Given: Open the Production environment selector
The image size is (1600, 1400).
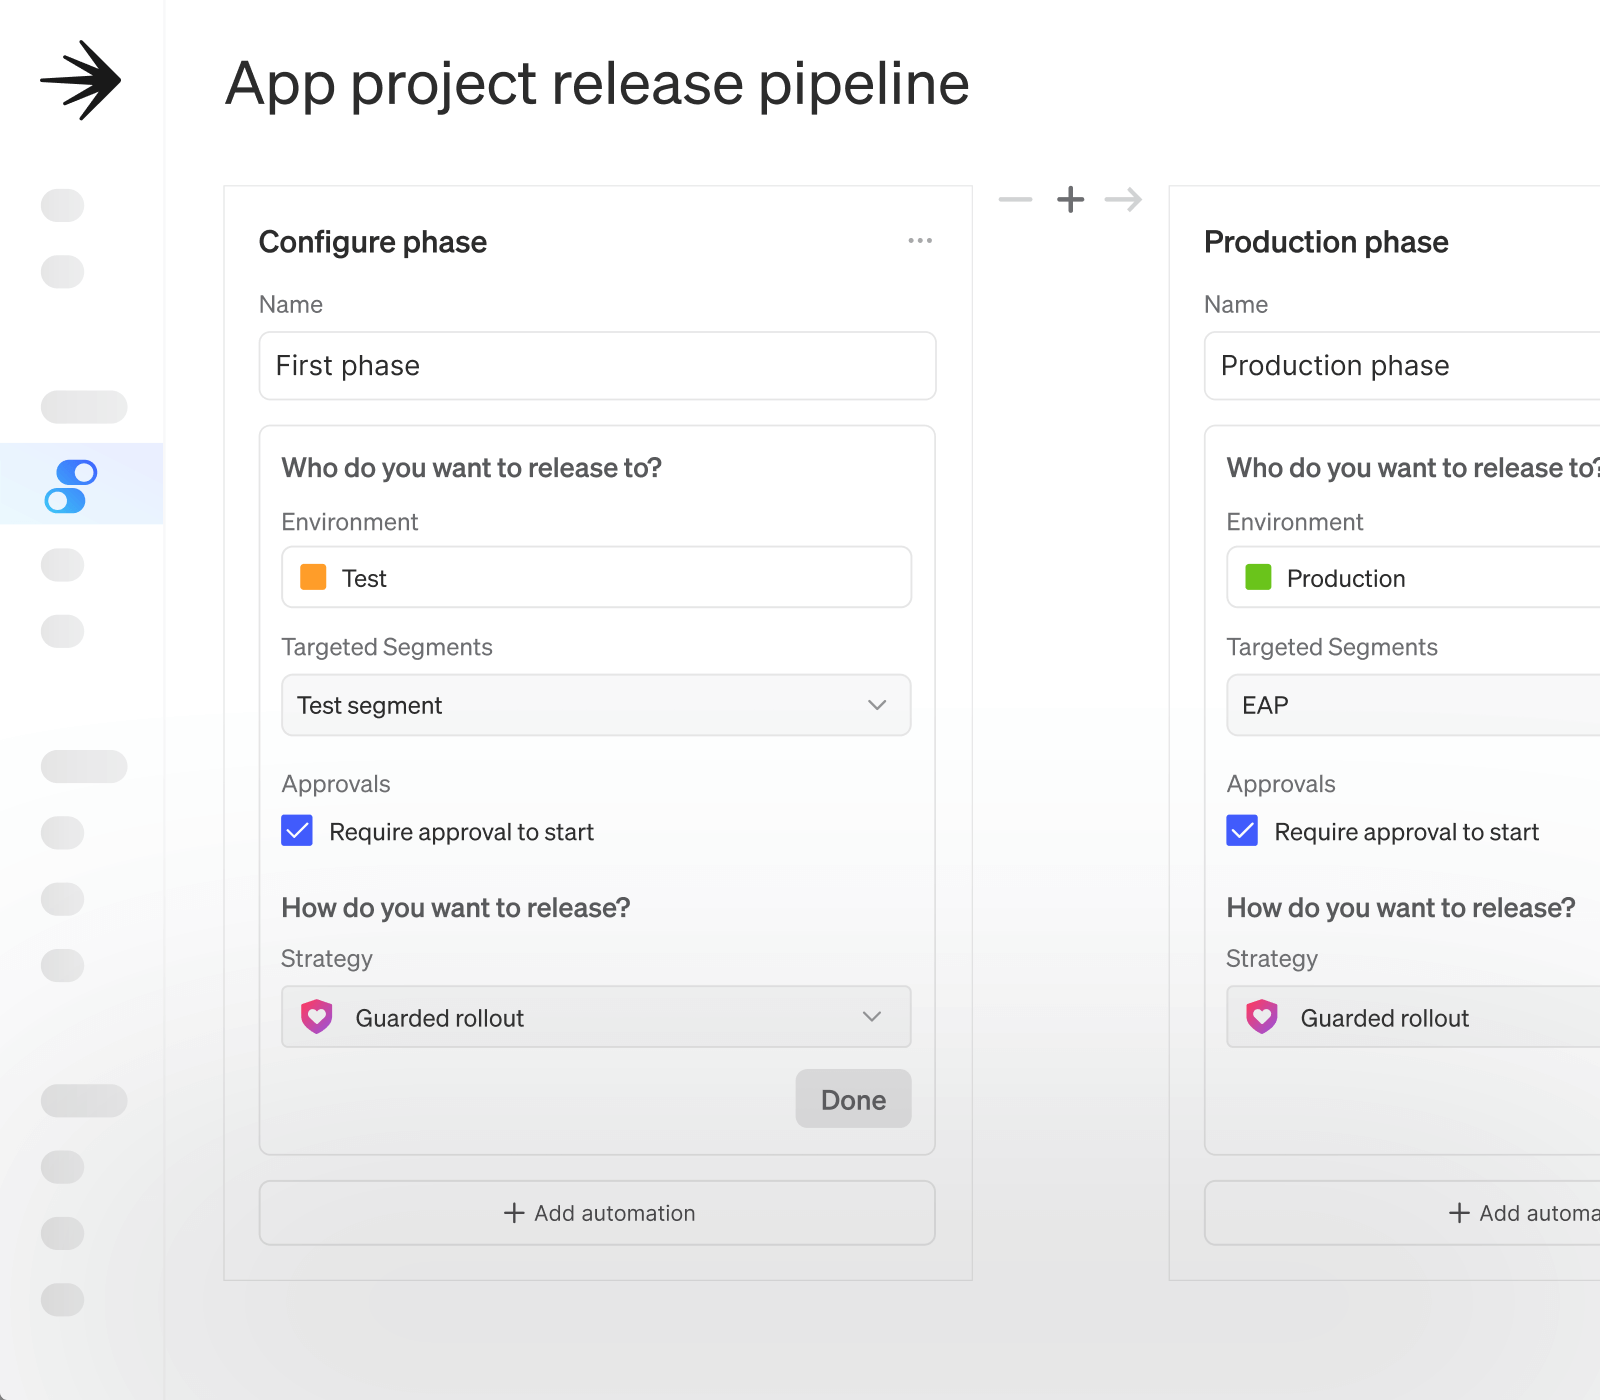Looking at the screenshot, I should pos(1410,578).
